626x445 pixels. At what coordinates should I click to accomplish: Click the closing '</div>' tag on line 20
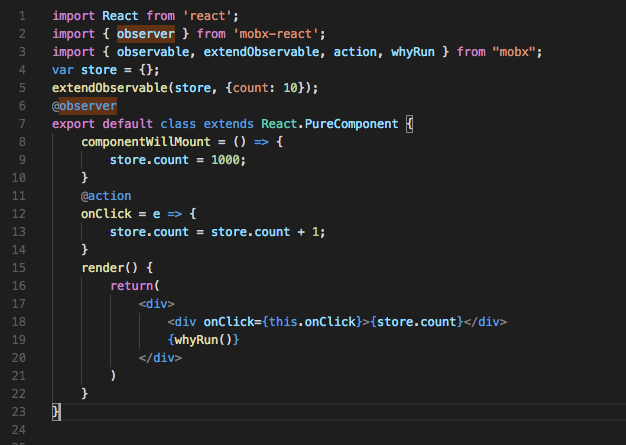click(160, 358)
